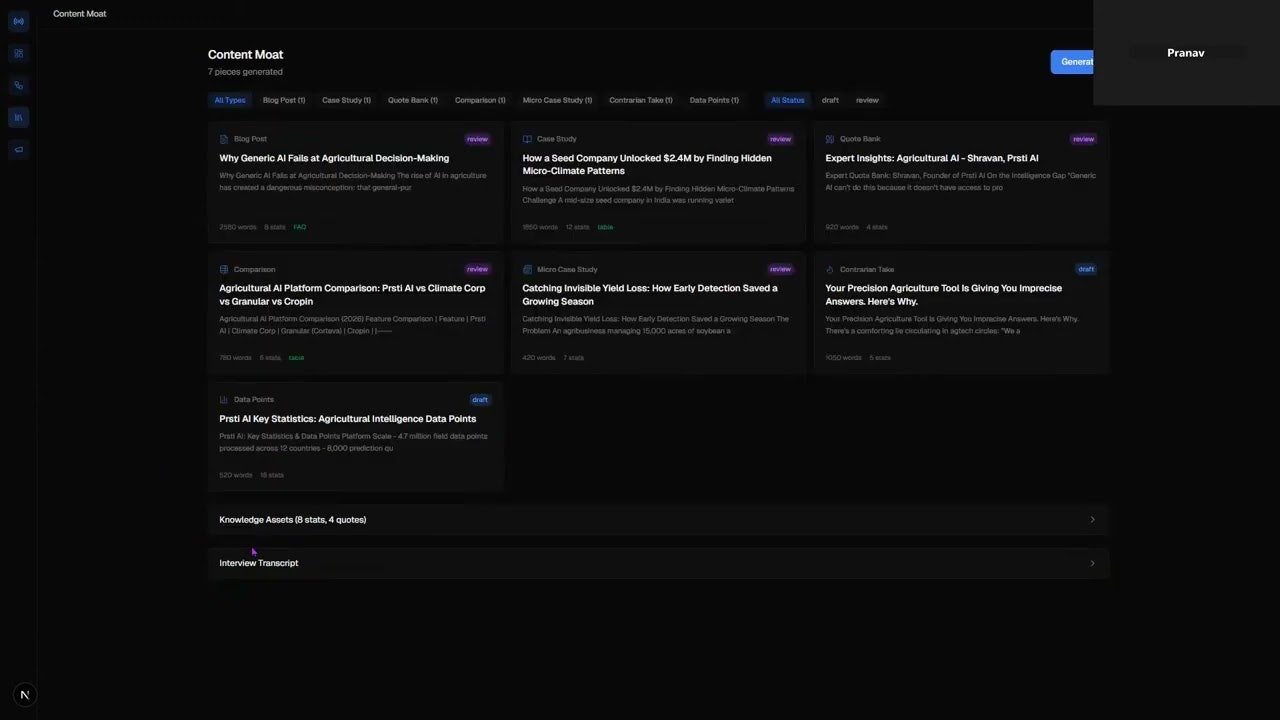Filter by Micro Case Study (1)

(x=557, y=100)
